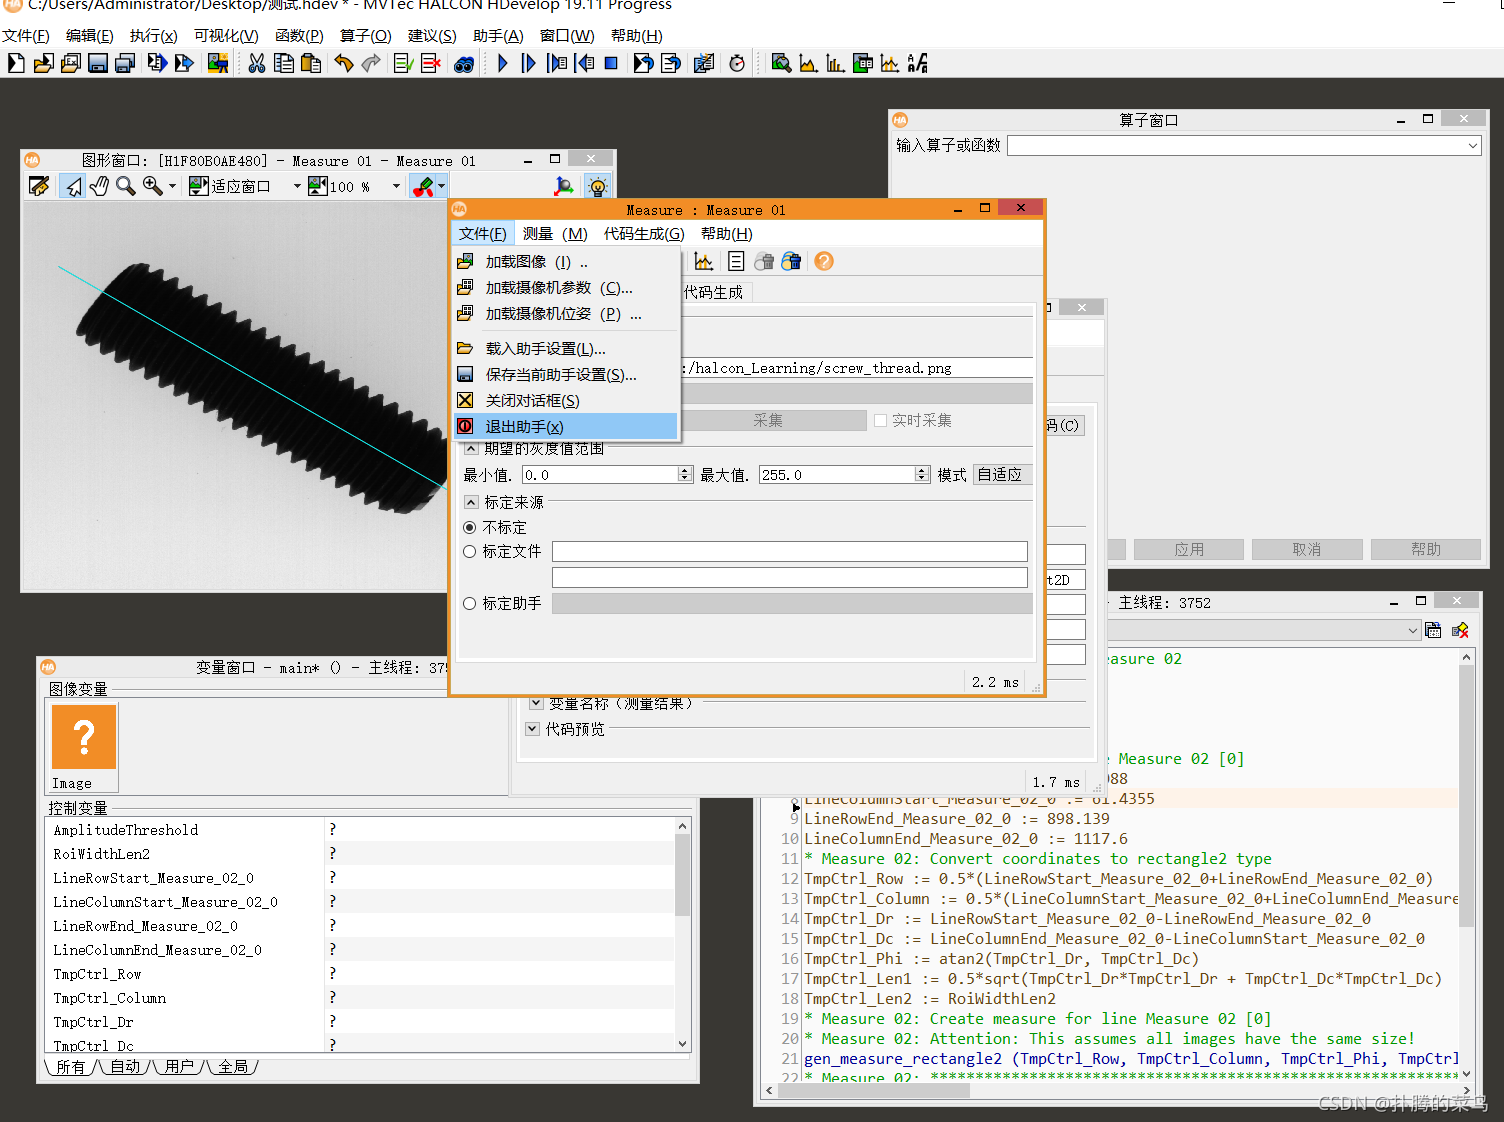The image size is (1504, 1122).
Task: Open the 100 % zoom dropdown arrow
Action: pyautogui.click(x=396, y=186)
